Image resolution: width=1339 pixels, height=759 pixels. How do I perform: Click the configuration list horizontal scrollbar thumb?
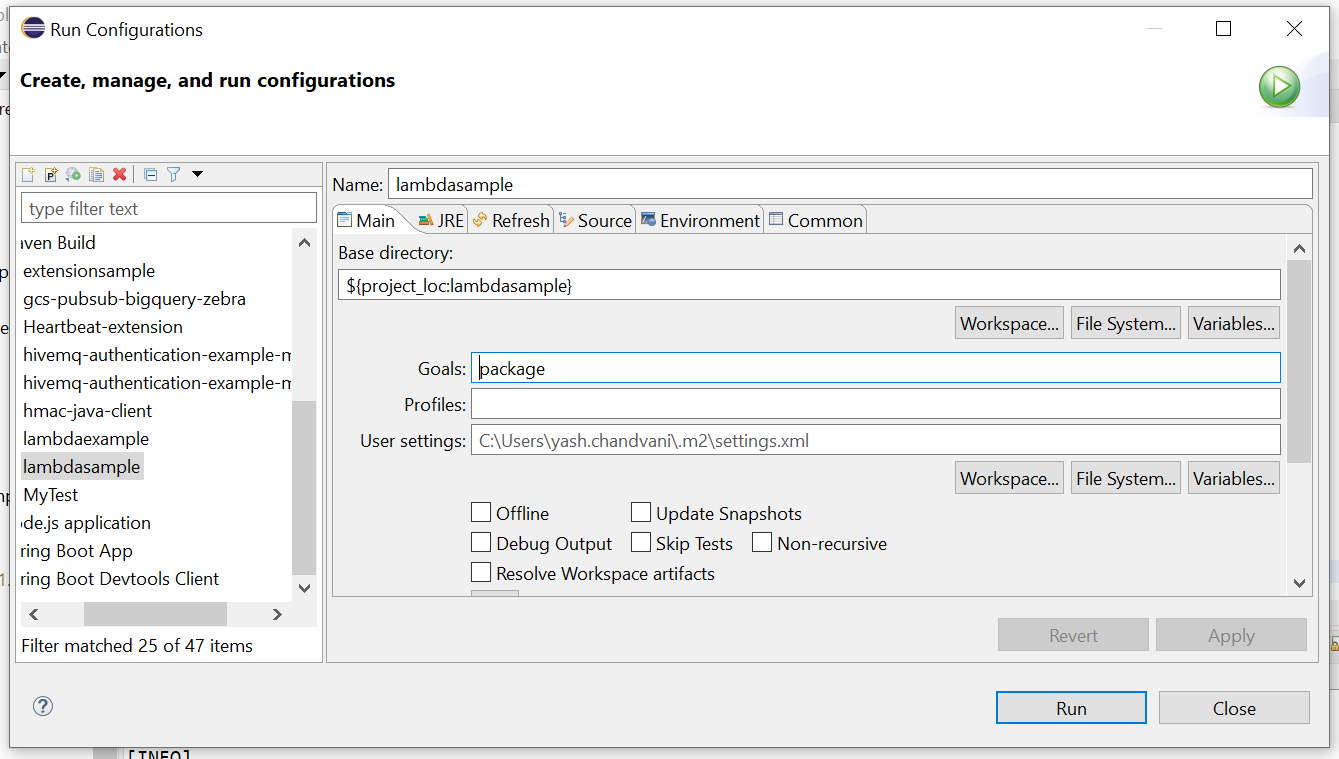(155, 614)
